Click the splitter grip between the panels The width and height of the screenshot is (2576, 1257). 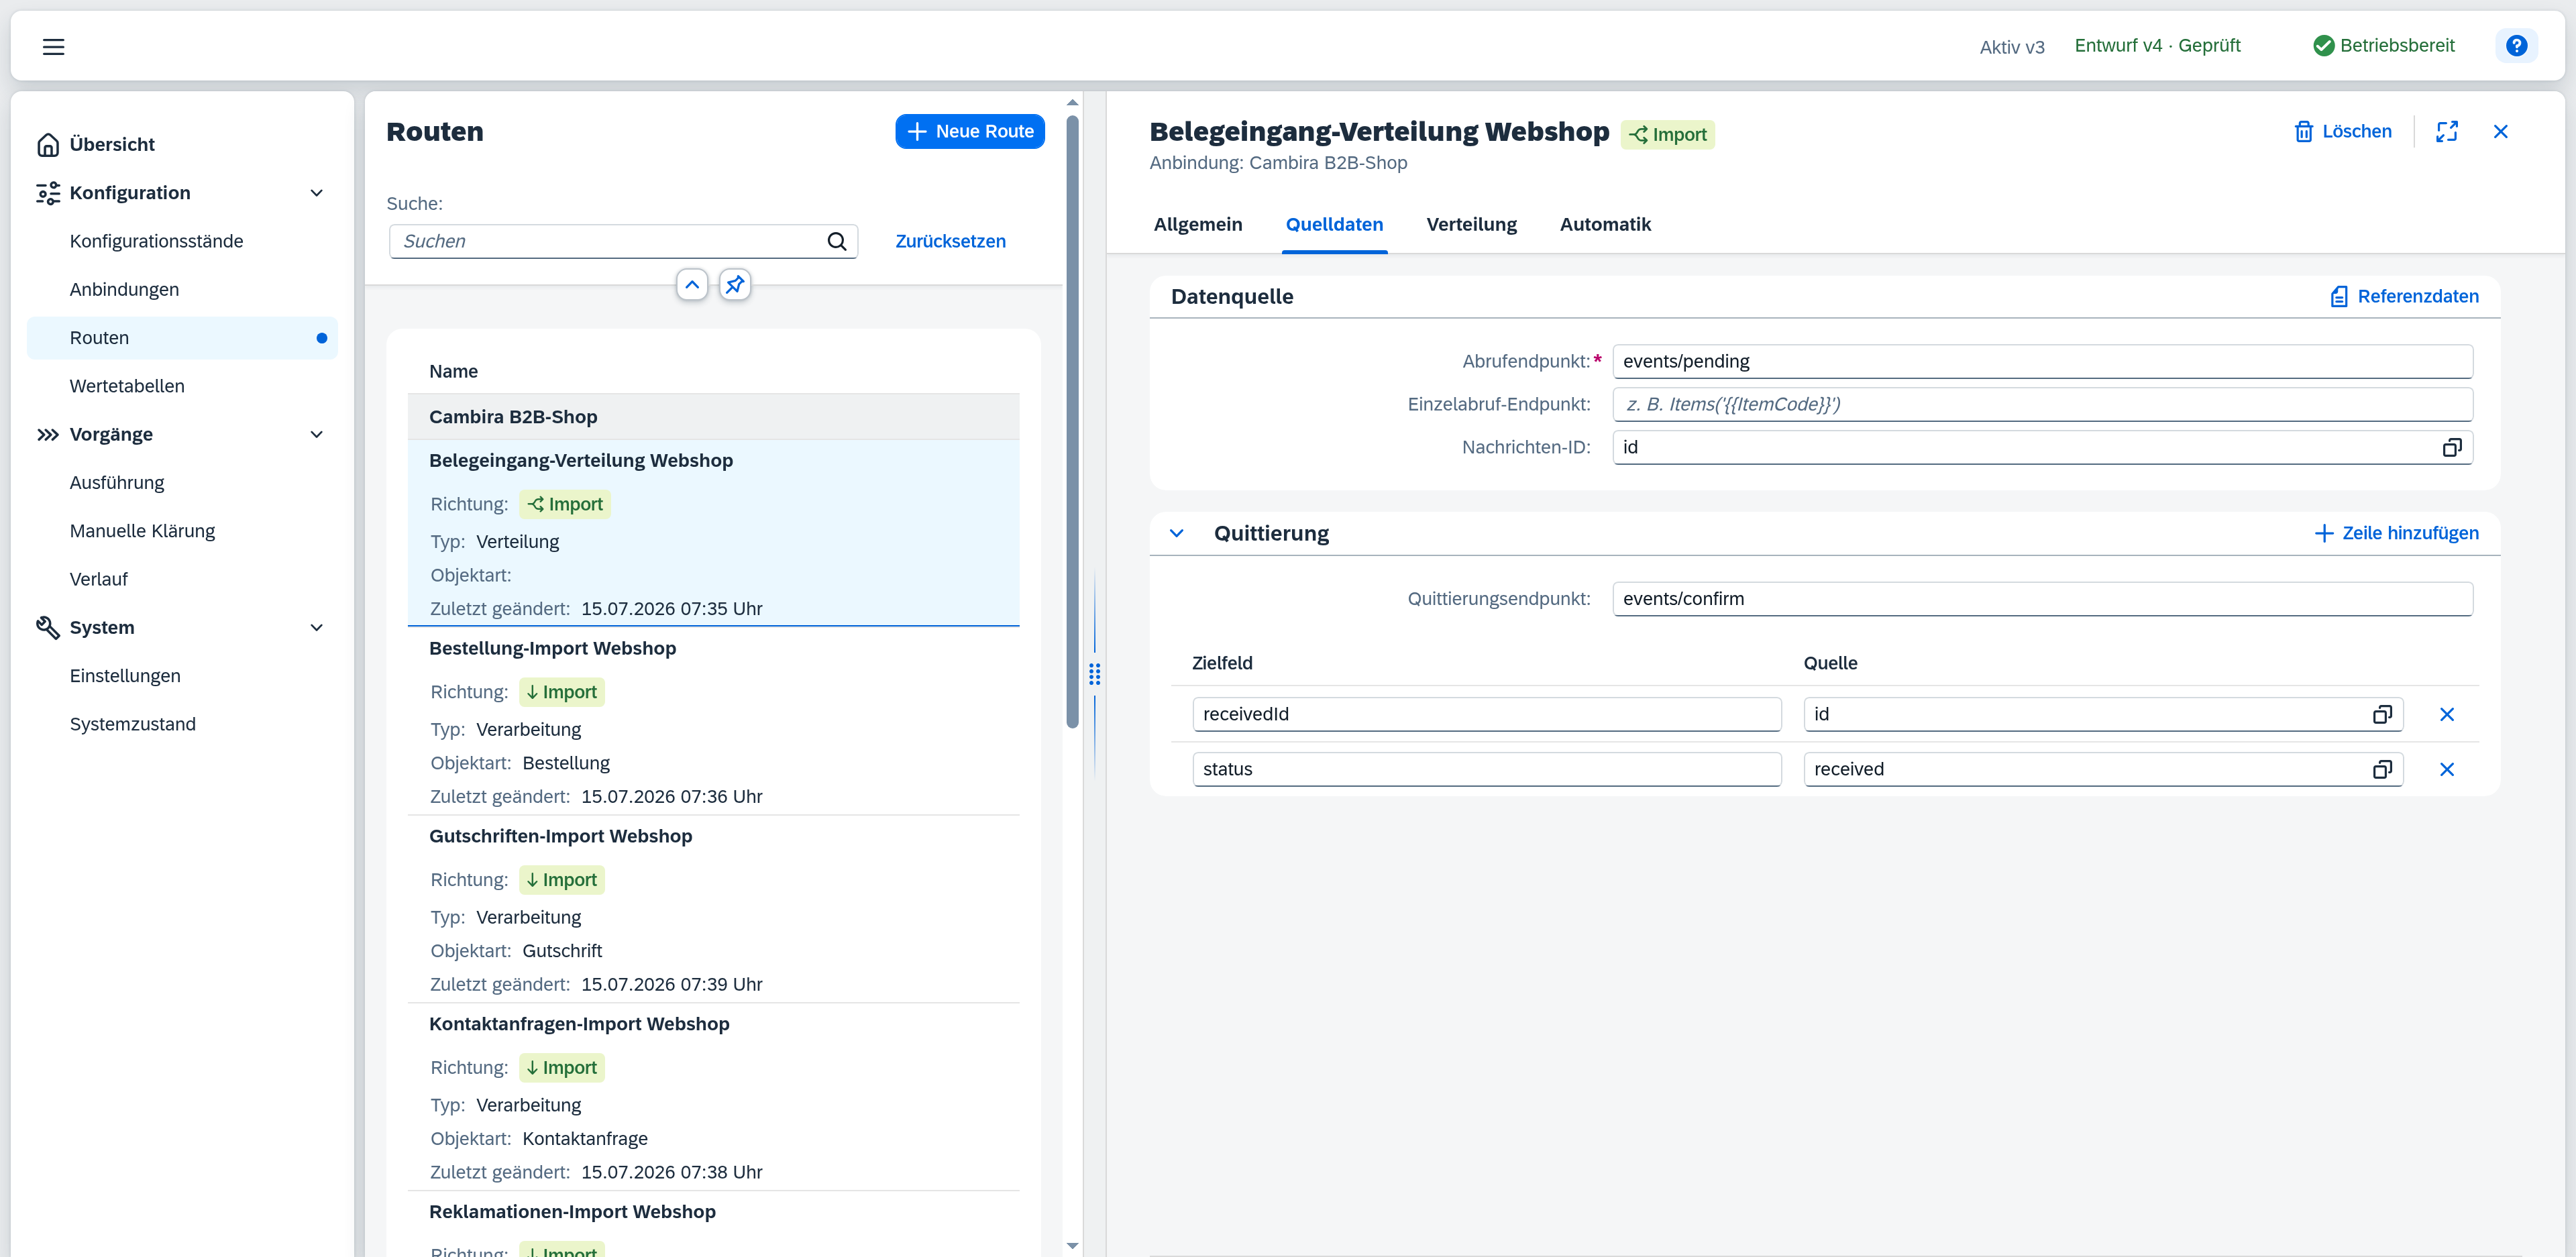(x=1094, y=675)
